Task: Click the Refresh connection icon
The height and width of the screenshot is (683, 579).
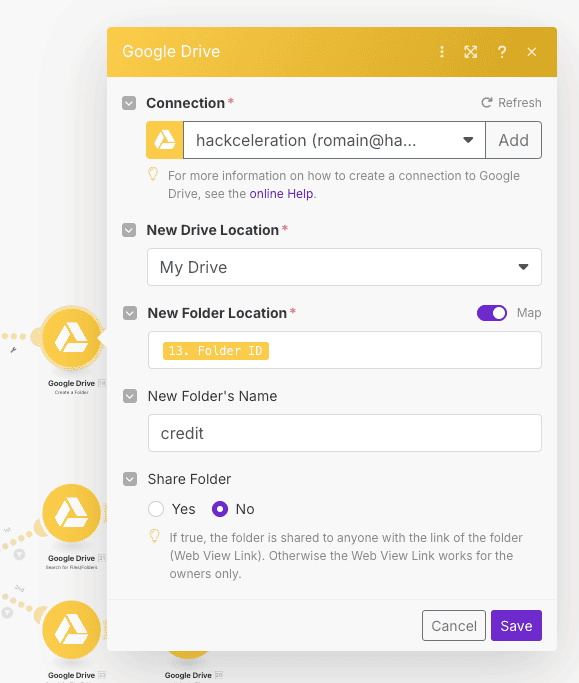Action: coord(486,103)
